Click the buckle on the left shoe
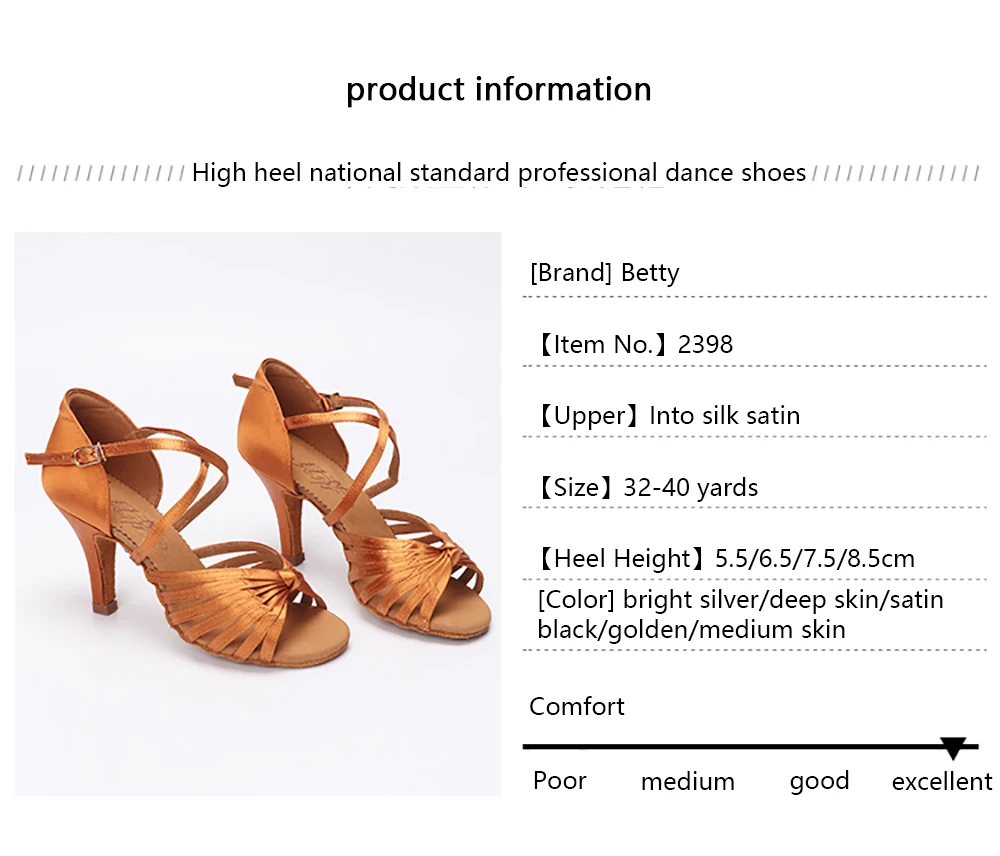This screenshot has width=1000, height=856. 89,454
